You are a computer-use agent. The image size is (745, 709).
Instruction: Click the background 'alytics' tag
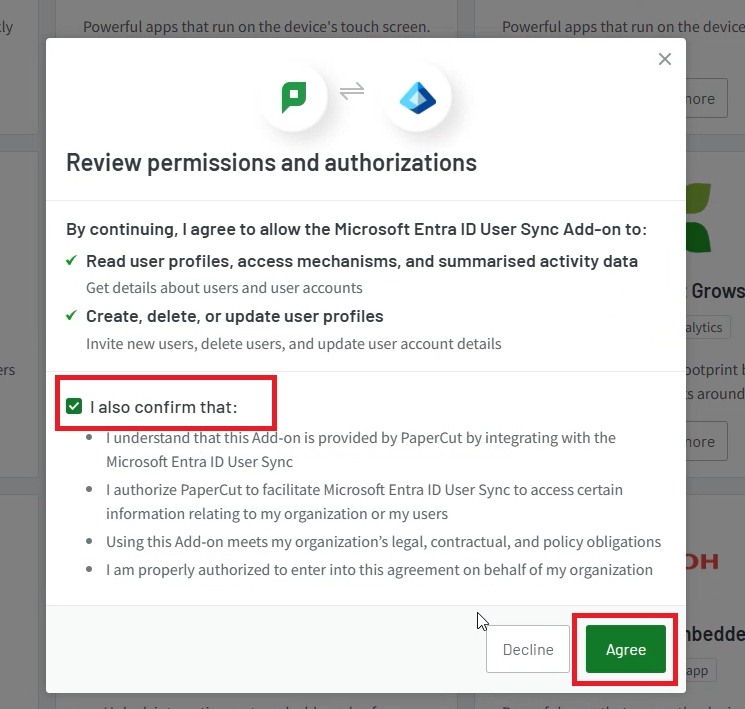(707, 327)
